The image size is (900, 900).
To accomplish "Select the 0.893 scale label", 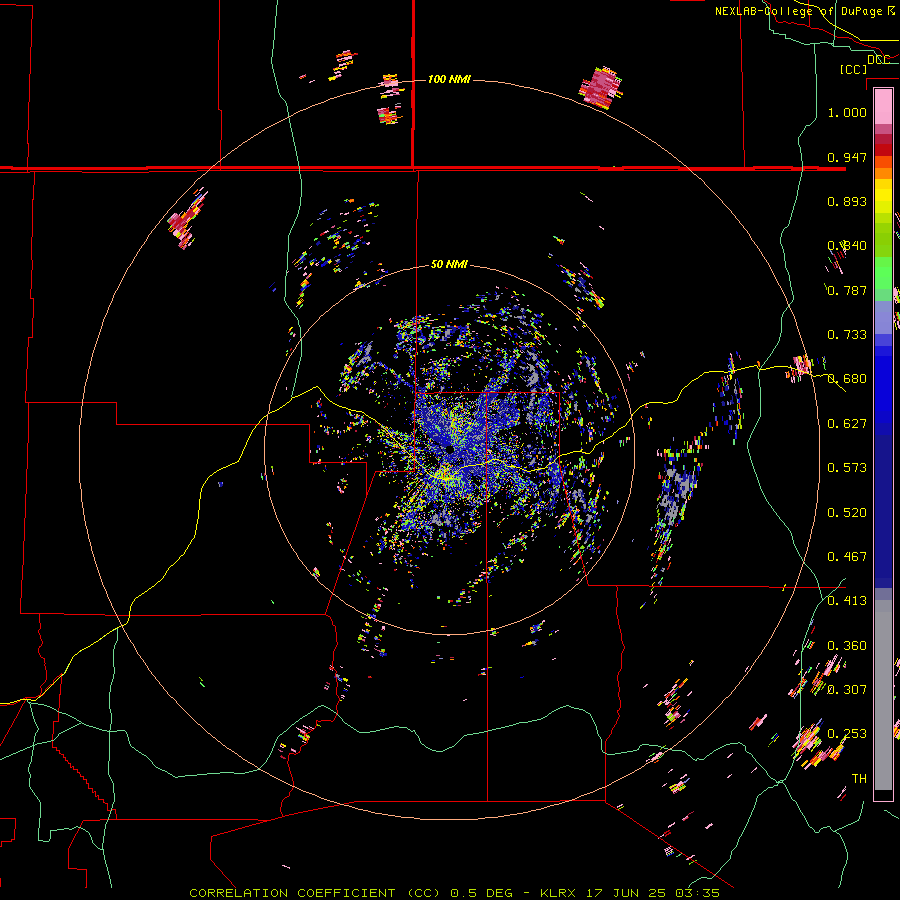I will pyautogui.click(x=847, y=201).
